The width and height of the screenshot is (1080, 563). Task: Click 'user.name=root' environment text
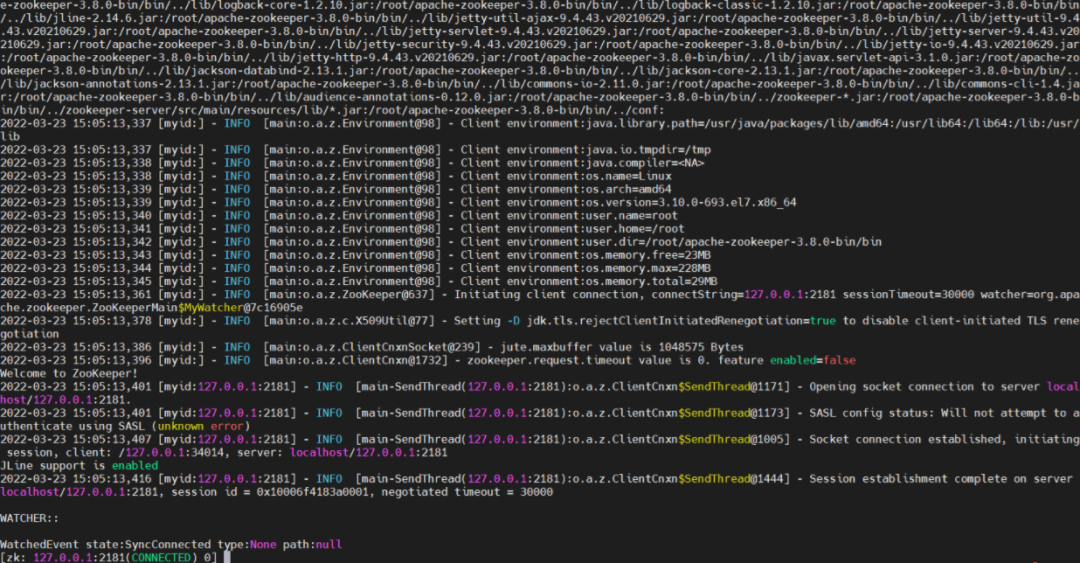(632, 215)
